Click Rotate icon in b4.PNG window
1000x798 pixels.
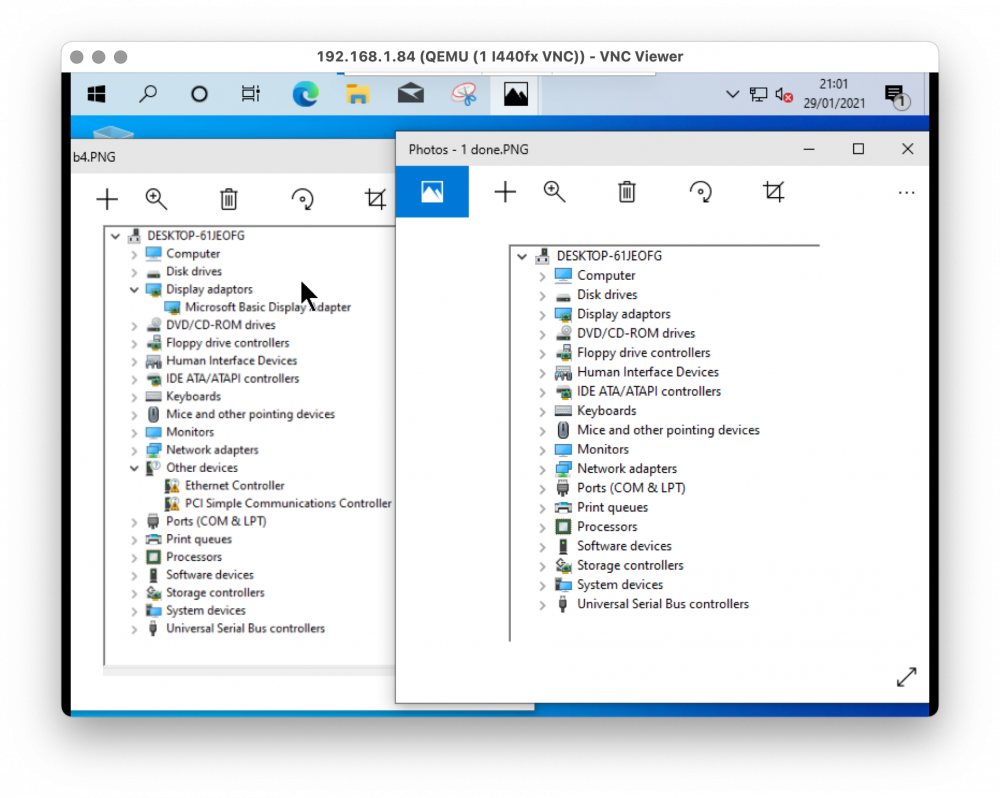pyautogui.click(x=302, y=199)
